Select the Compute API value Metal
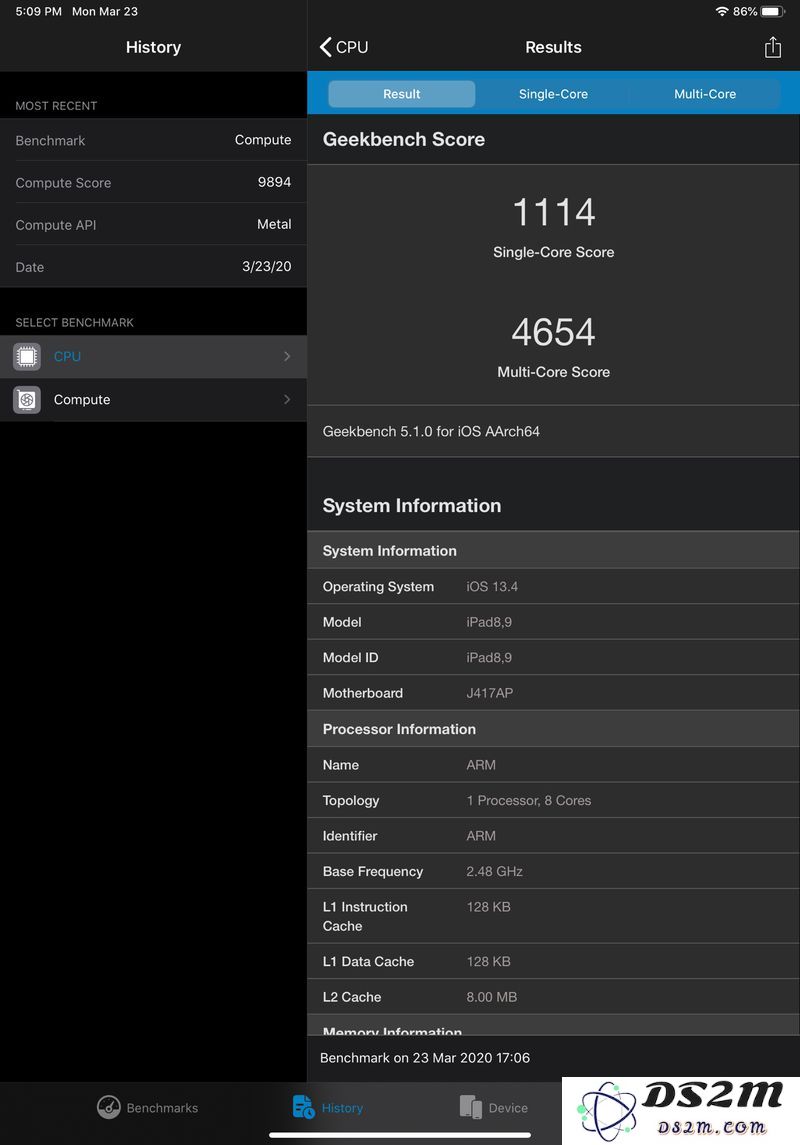The image size is (800, 1145). coord(274,225)
